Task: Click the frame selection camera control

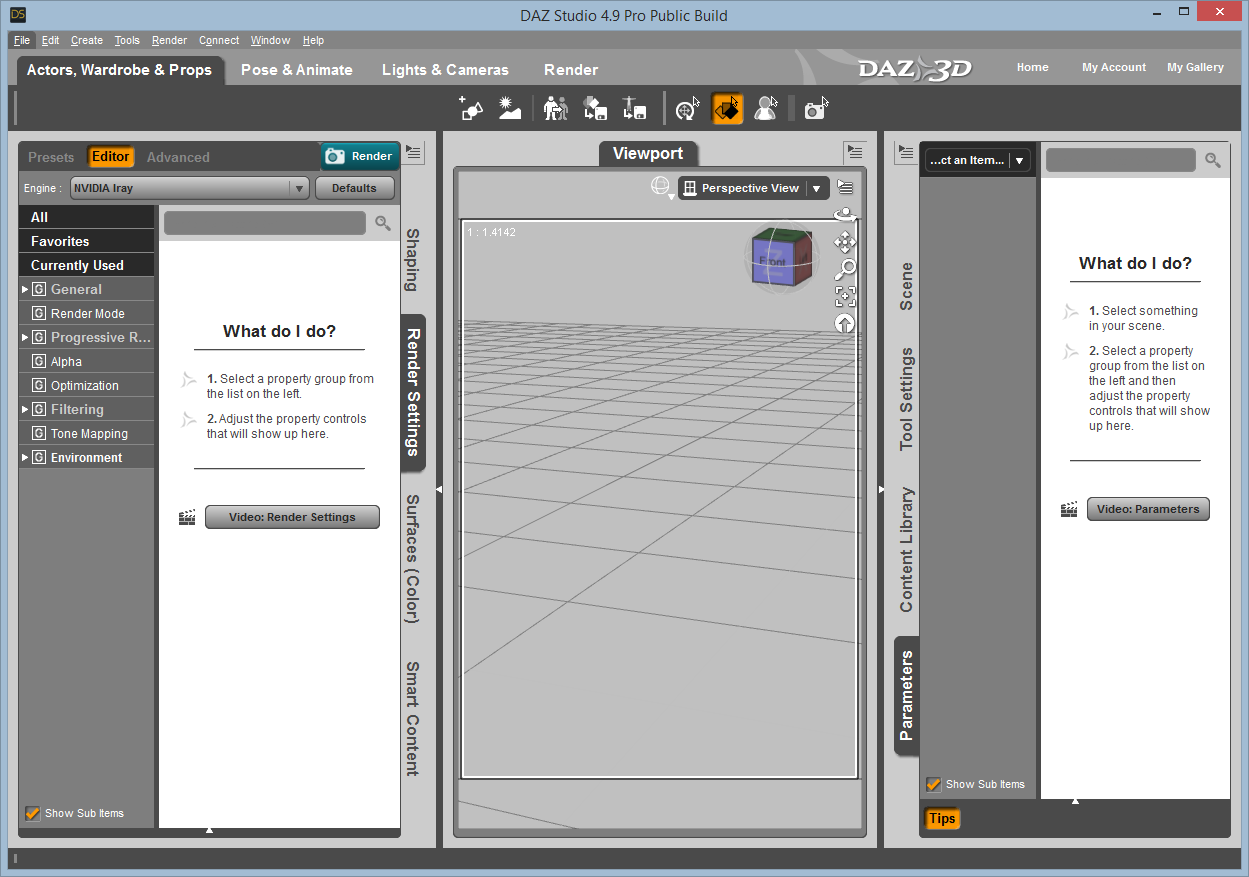Action: click(x=845, y=296)
